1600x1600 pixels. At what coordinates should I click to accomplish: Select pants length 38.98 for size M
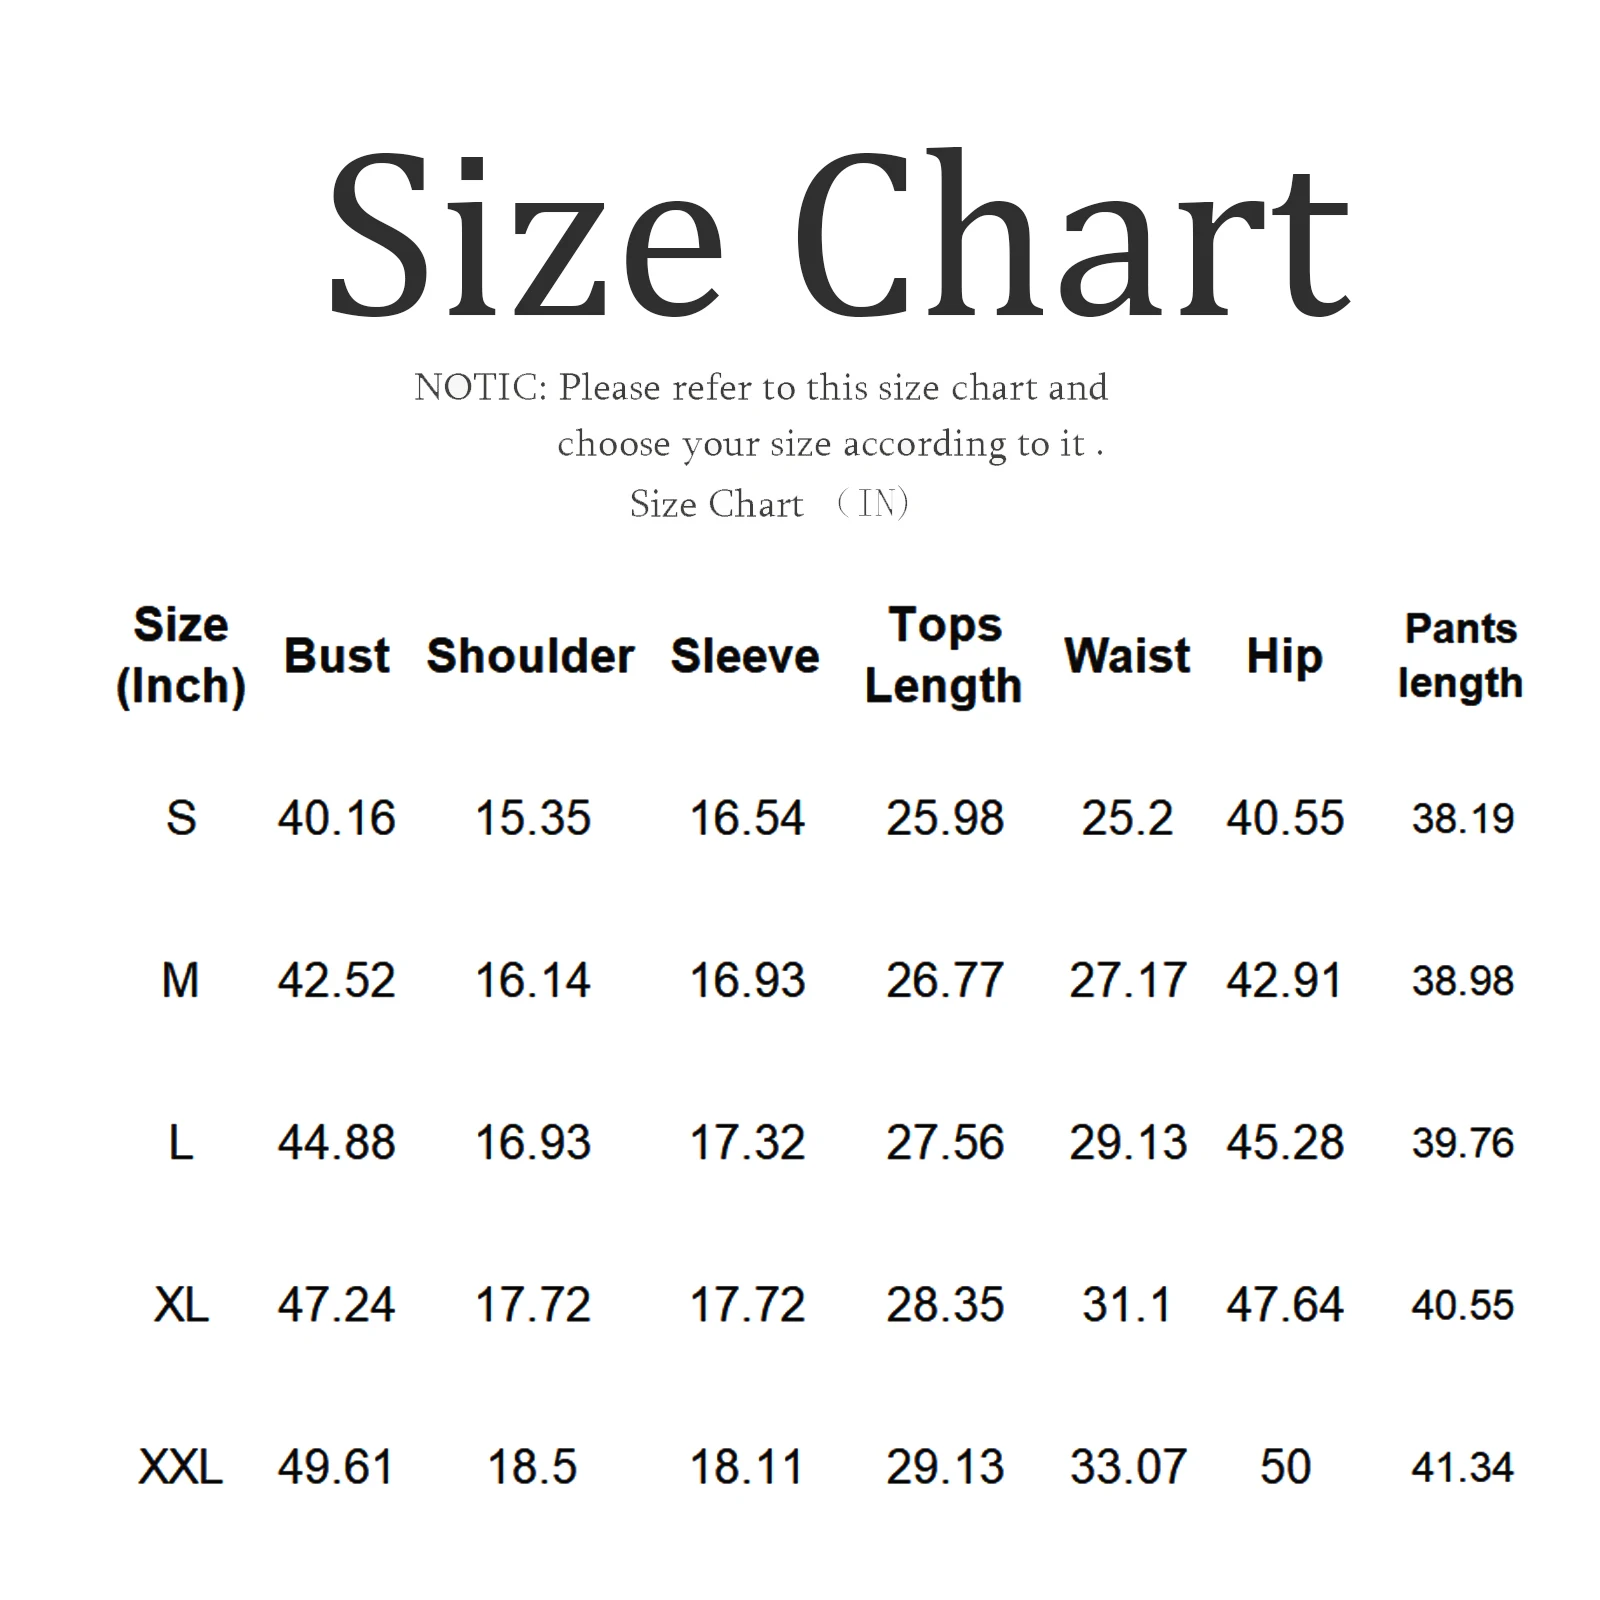tap(1463, 981)
